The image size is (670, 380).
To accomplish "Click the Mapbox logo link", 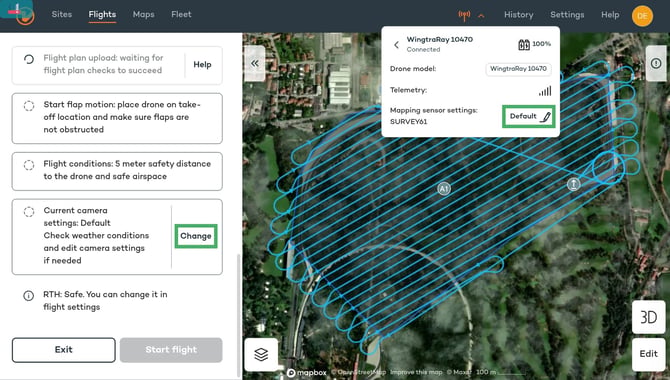I will pos(306,373).
